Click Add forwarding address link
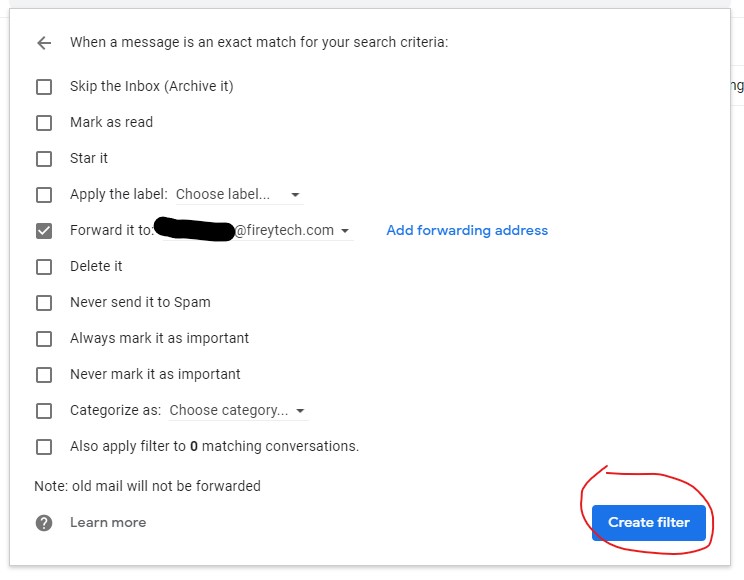The width and height of the screenshot is (744, 580). [x=467, y=230]
